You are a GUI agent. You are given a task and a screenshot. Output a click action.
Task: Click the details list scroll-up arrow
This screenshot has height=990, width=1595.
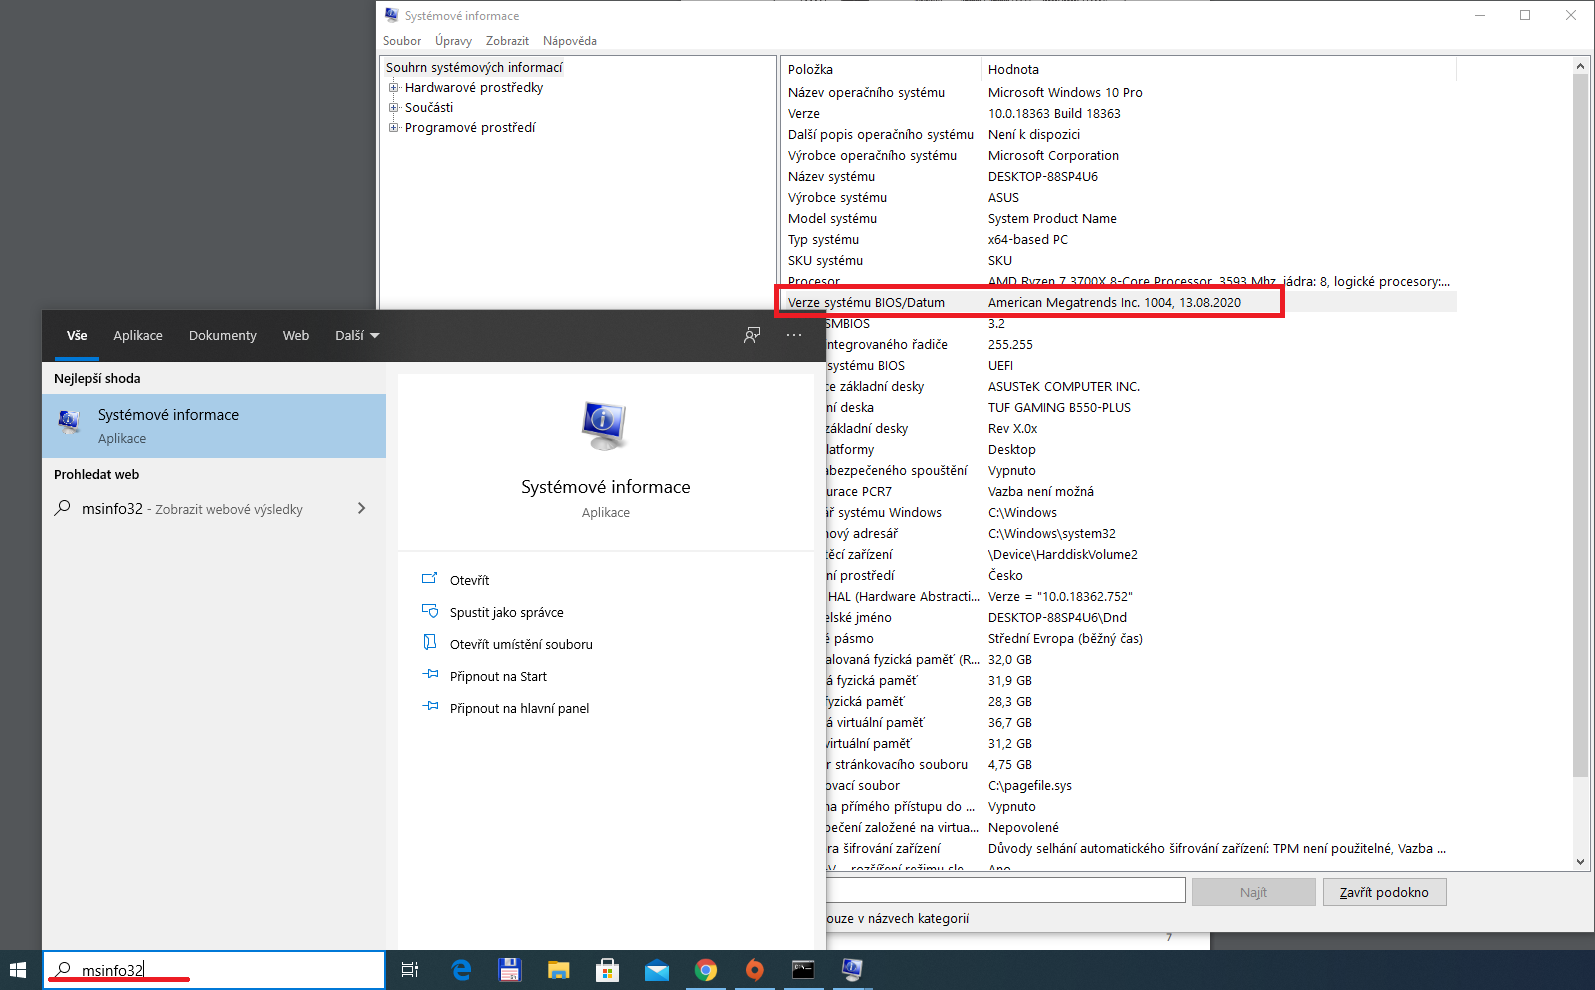(1580, 66)
